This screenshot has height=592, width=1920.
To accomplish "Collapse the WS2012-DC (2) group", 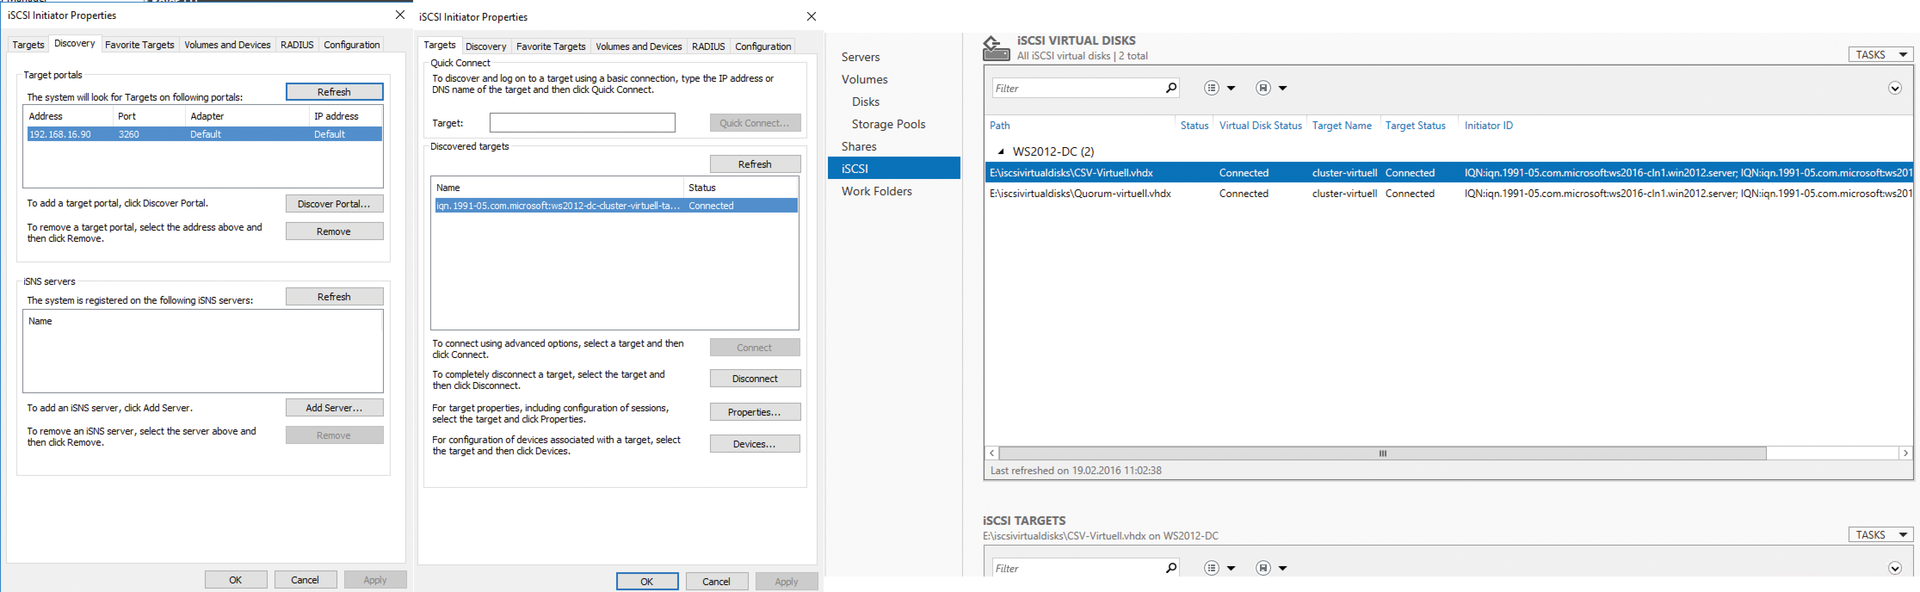I will [1001, 152].
